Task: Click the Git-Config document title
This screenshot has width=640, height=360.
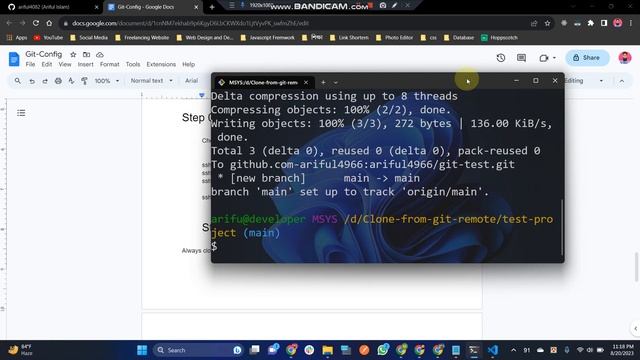Action: (x=44, y=54)
